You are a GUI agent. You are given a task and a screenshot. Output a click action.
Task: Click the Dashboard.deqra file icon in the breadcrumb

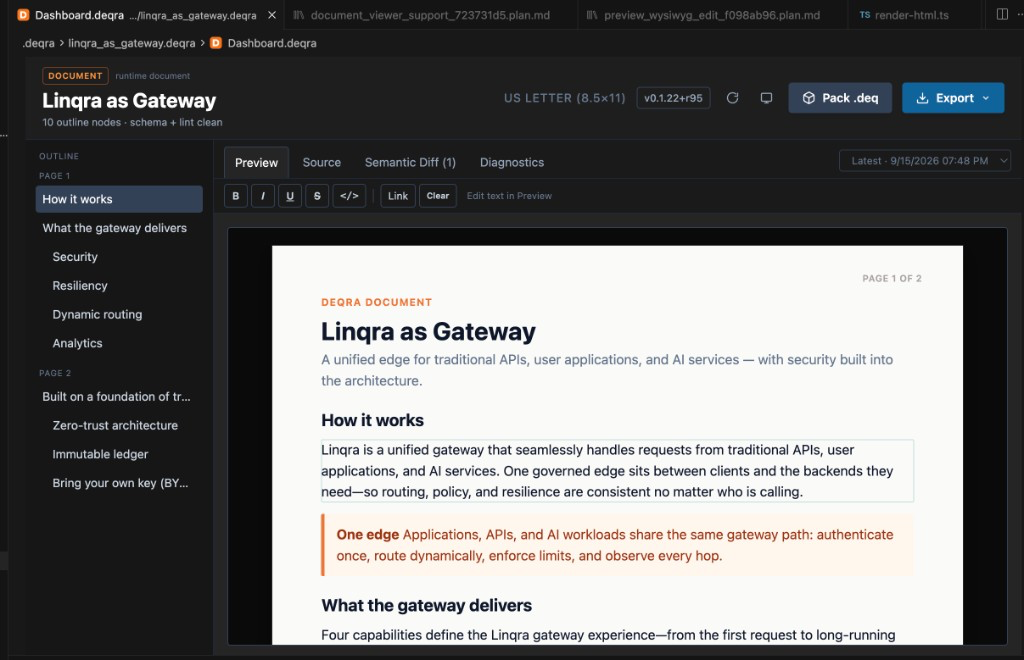click(216, 43)
